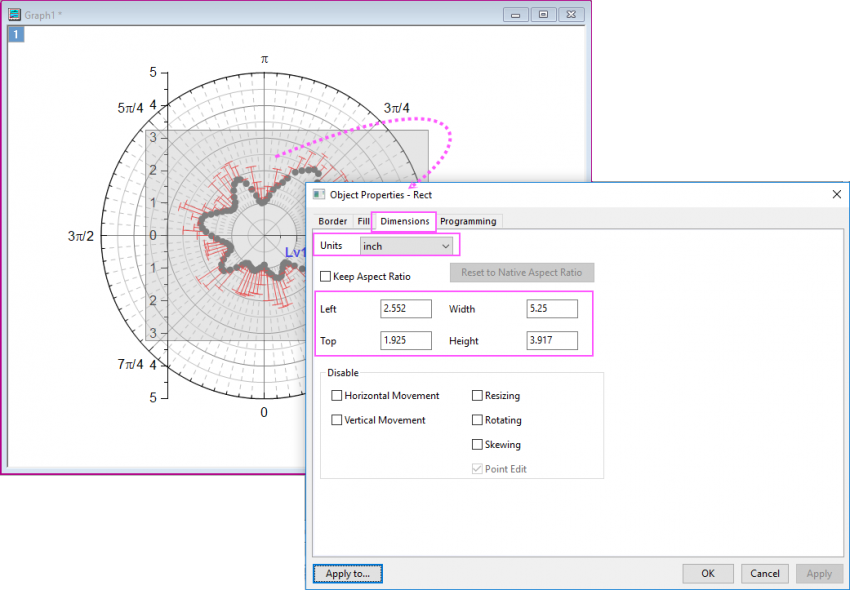
Task: Check the Skewing checkbox
Action: click(x=477, y=445)
